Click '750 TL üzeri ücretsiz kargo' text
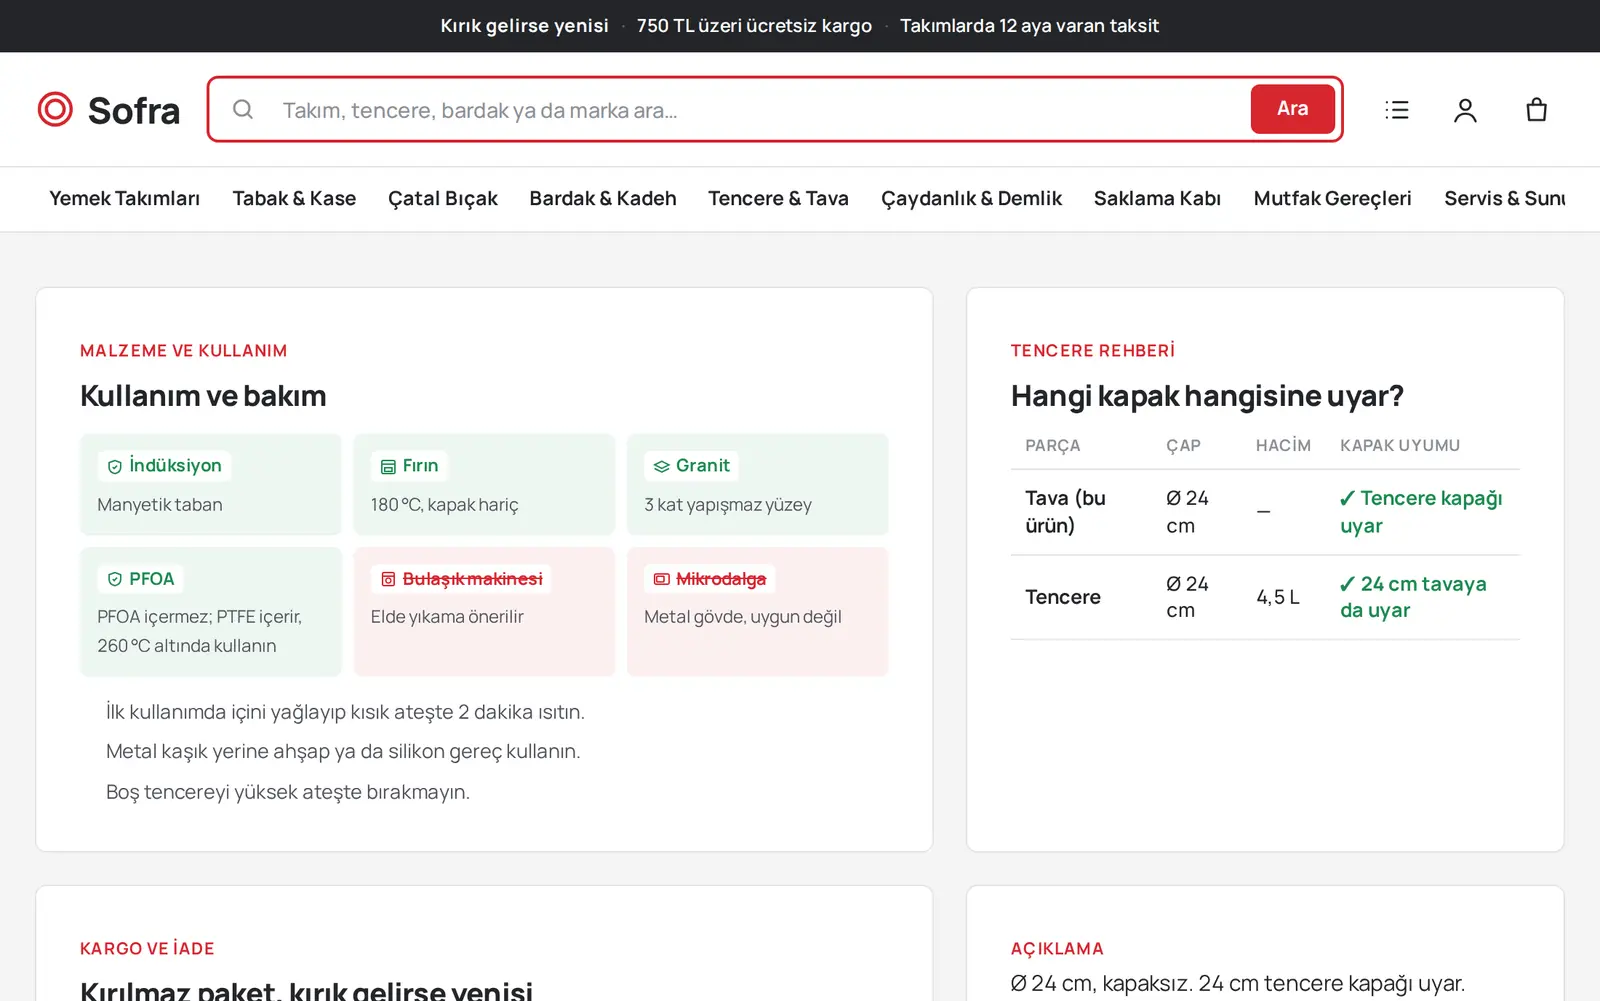Screen dimensions: 1600x1001 click(754, 26)
